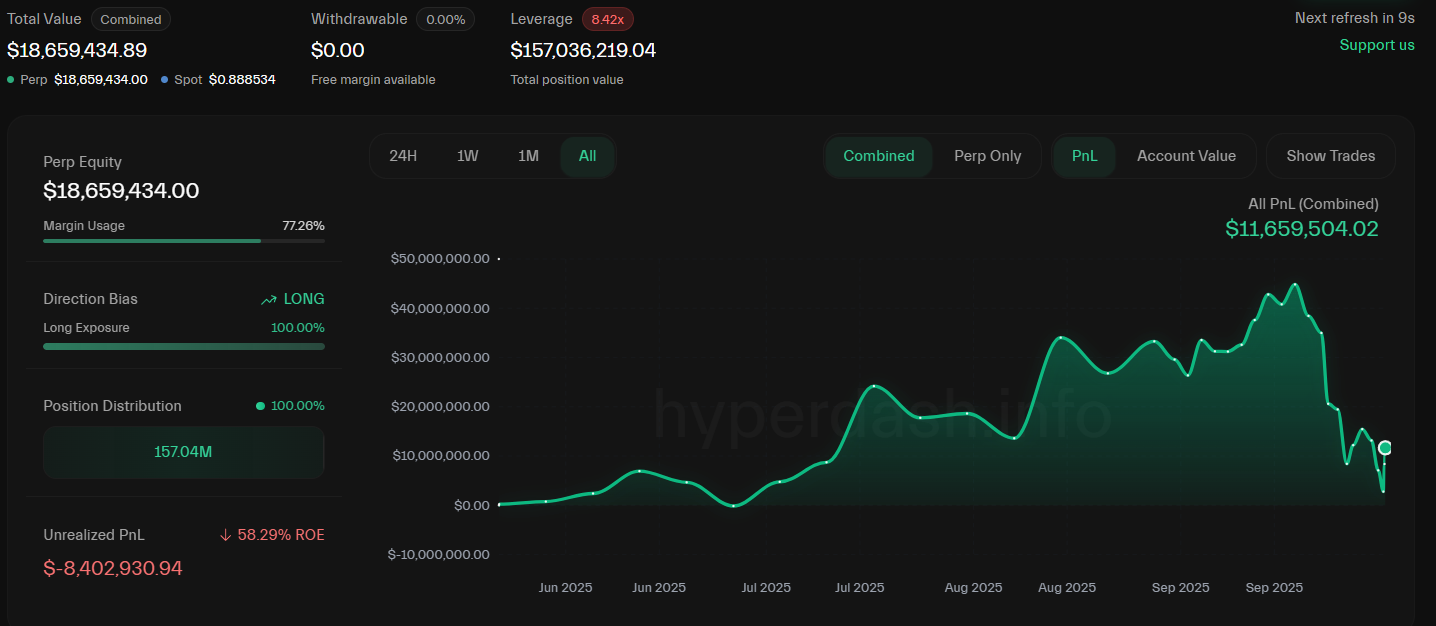The image size is (1436, 626).
Task: Click the Combined badge next to Total Value
Action: (x=131, y=19)
